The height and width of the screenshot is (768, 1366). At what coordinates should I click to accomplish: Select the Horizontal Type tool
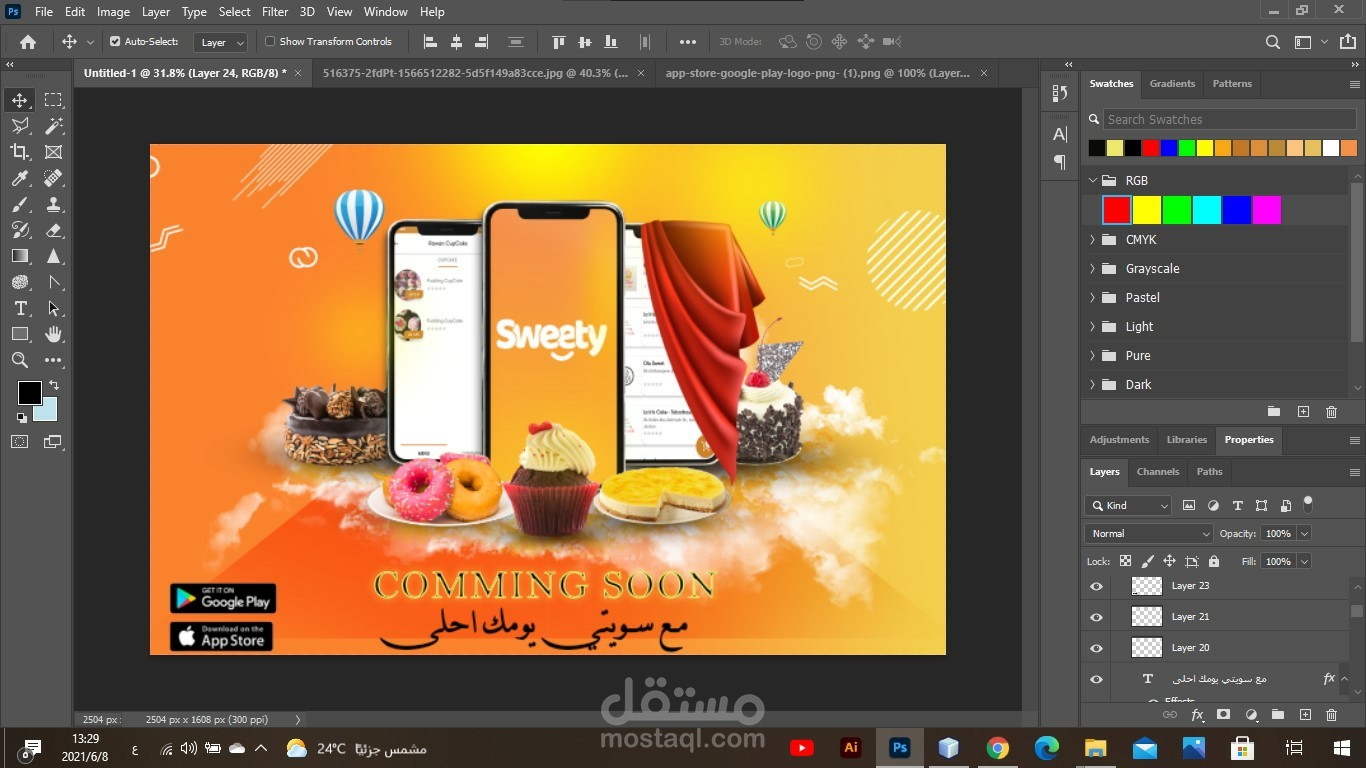(x=20, y=308)
